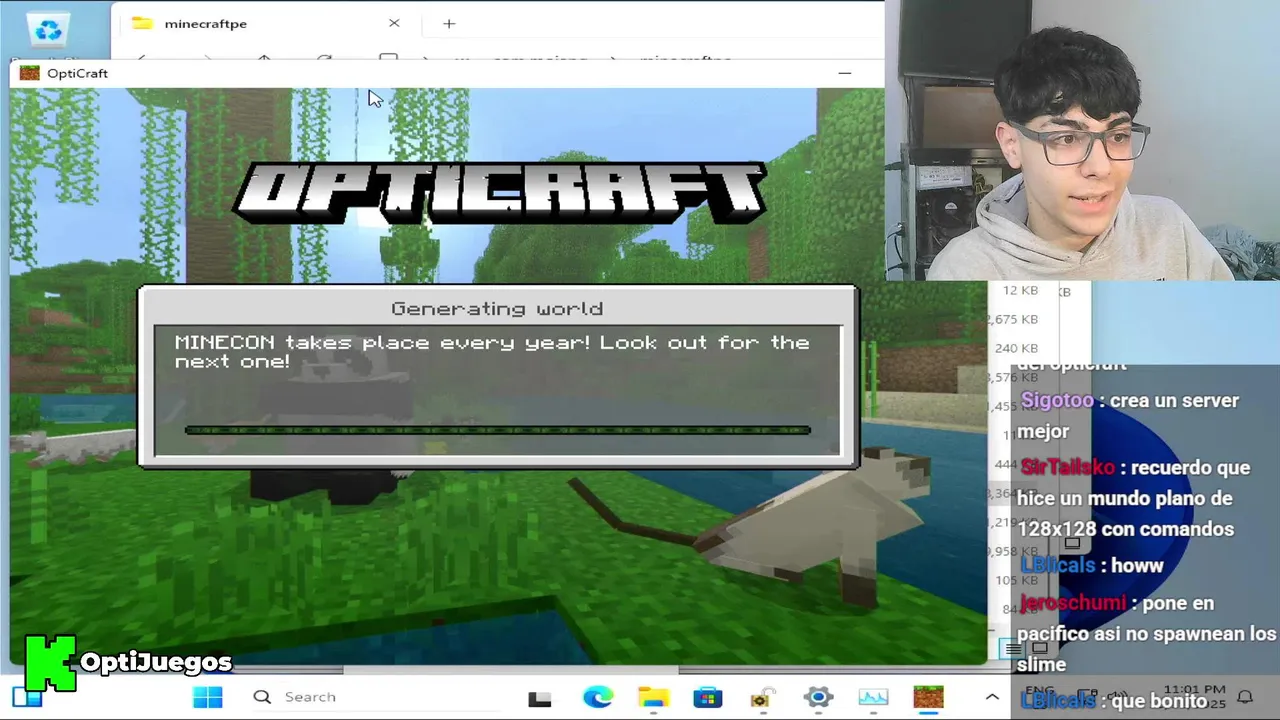The height and width of the screenshot is (720, 1280).
Task: Click the 'howw' chat message
Action: 1137,565
